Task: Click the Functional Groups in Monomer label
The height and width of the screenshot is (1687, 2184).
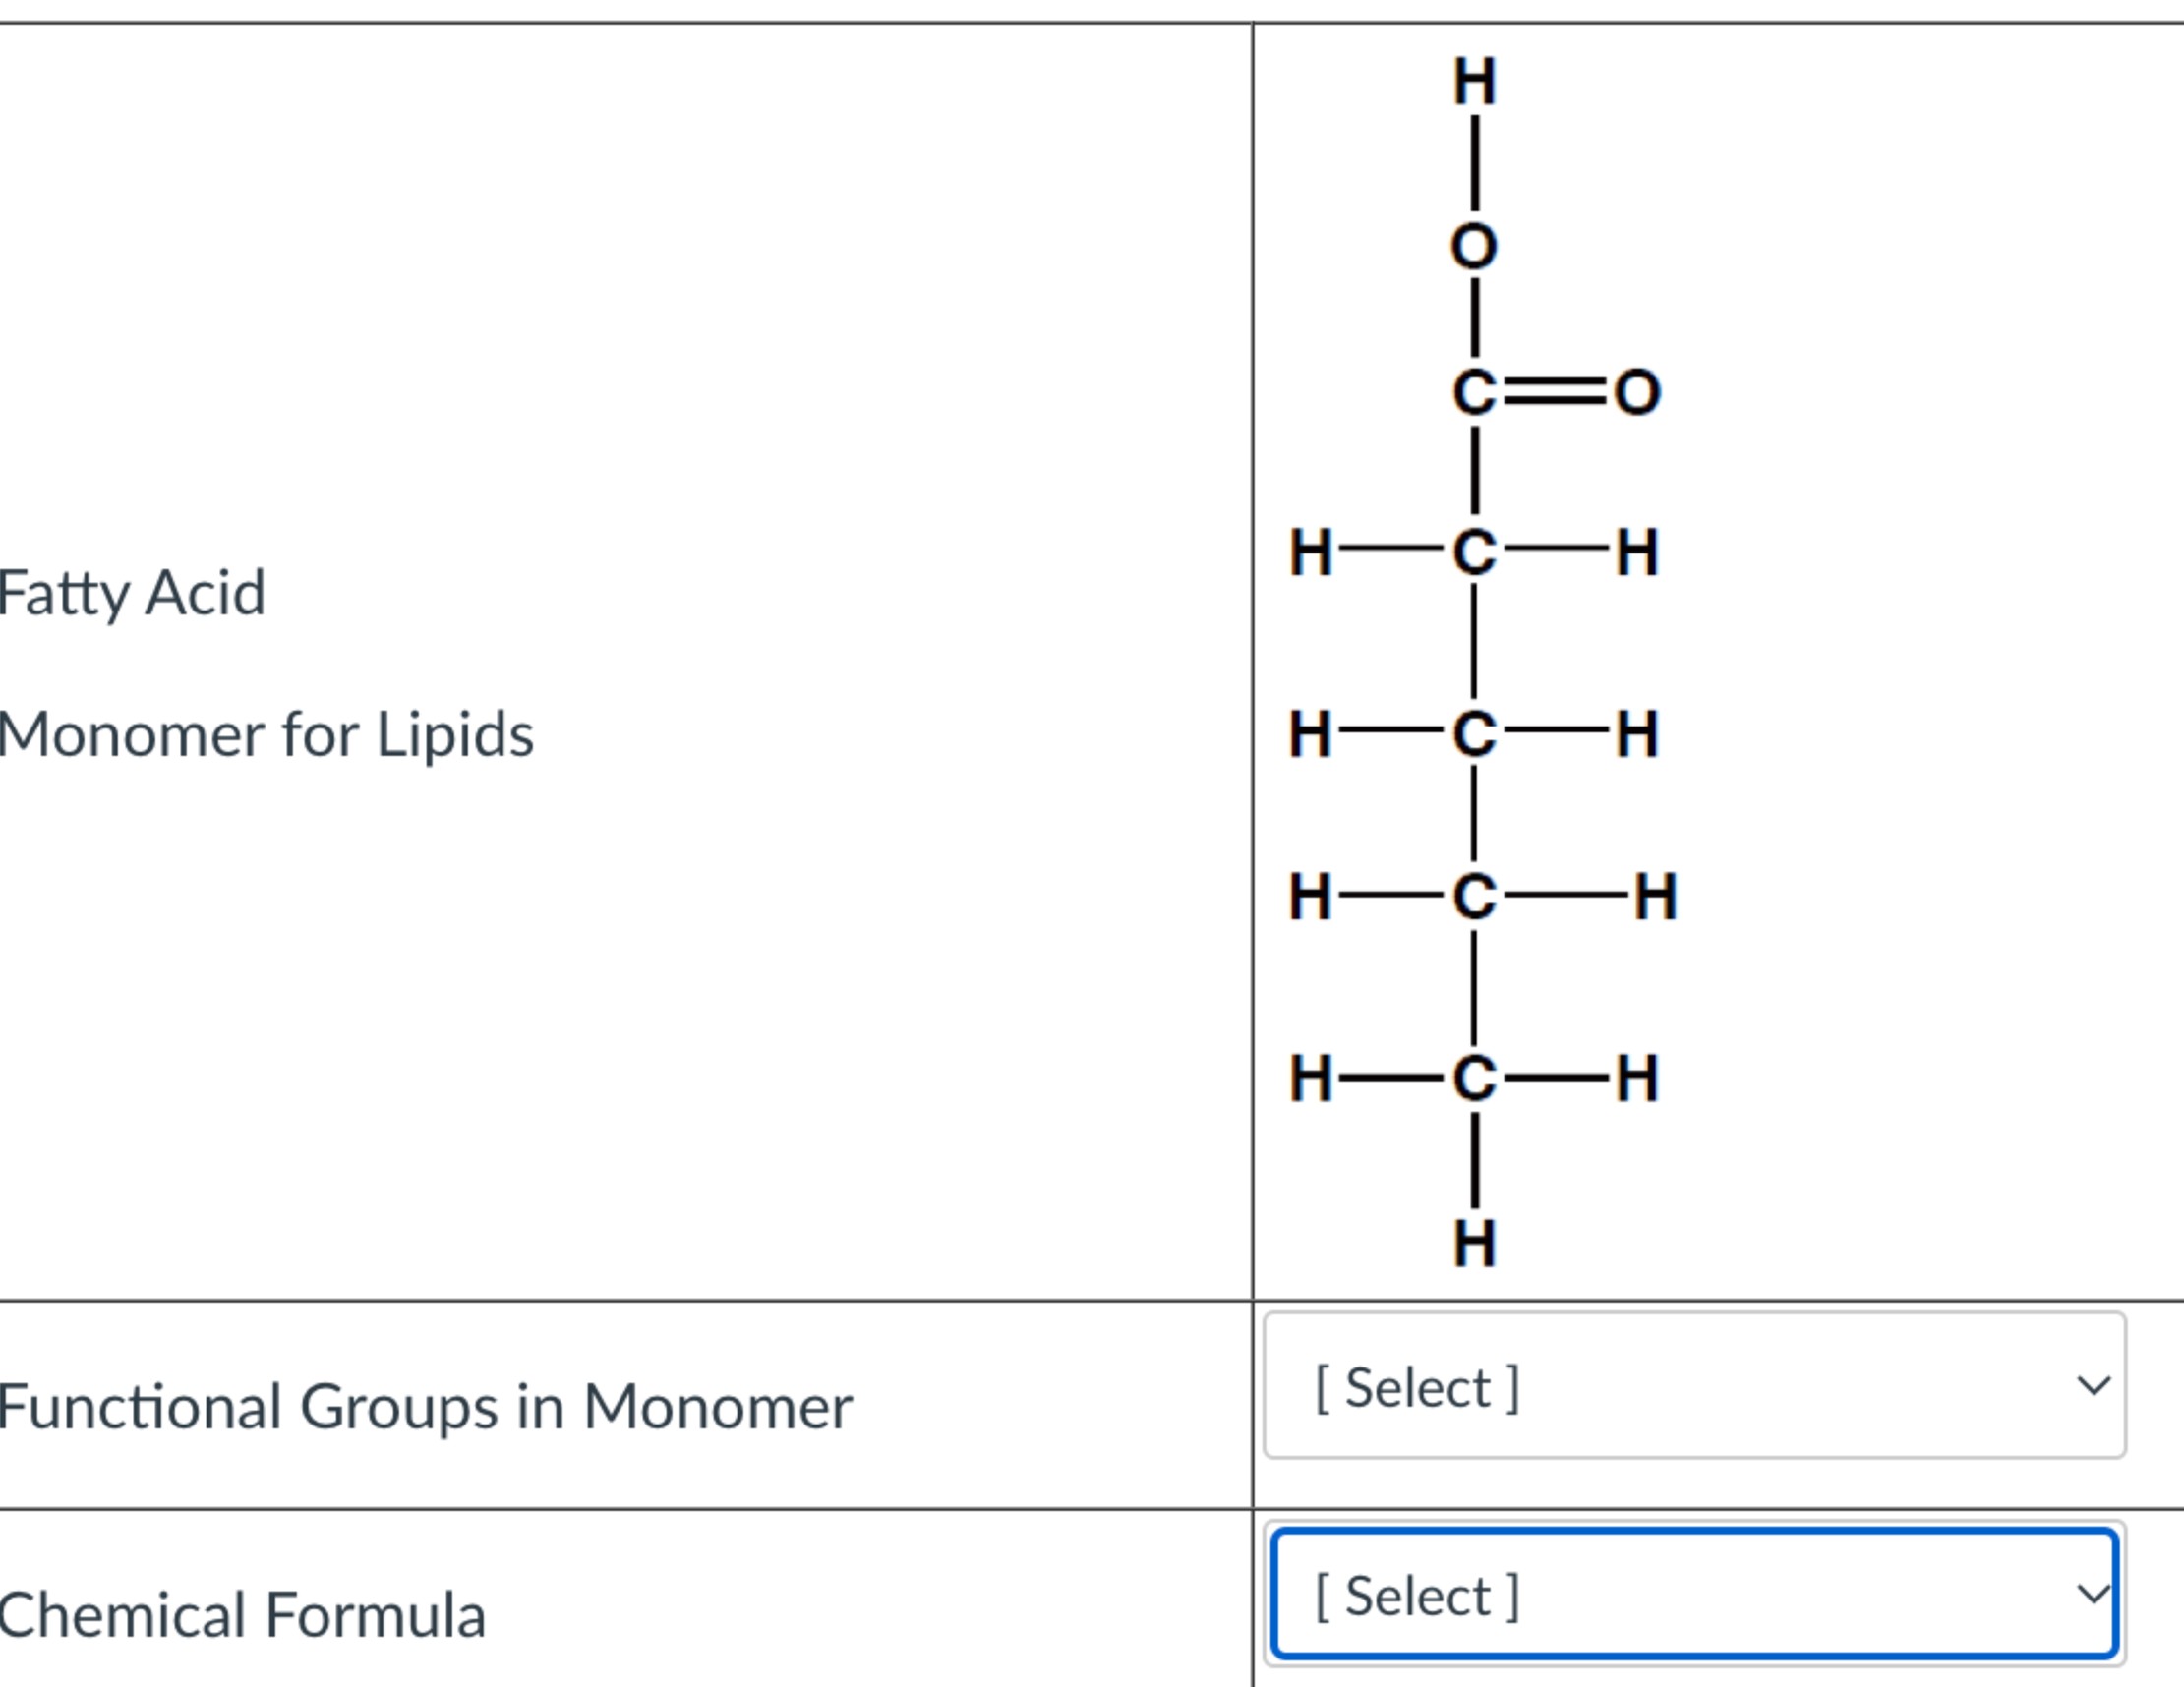Action: [425, 1407]
